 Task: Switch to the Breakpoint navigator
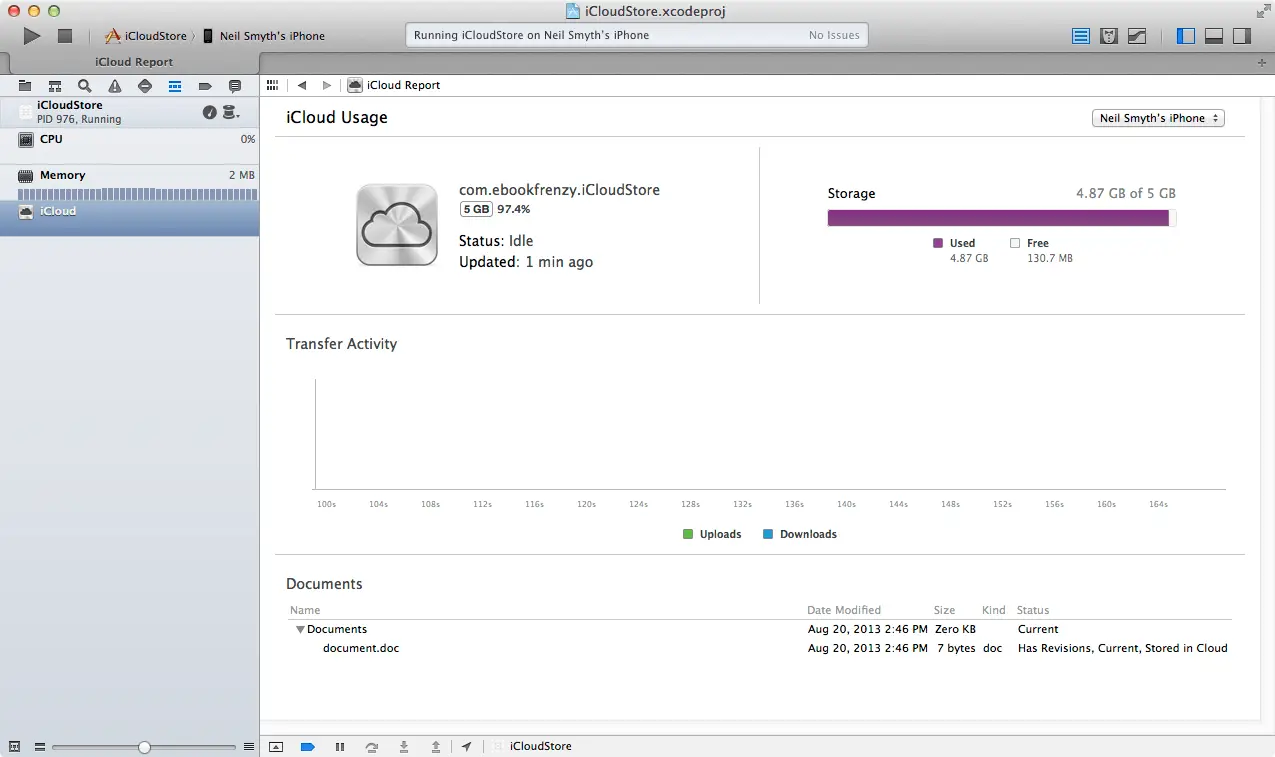tap(205, 86)
